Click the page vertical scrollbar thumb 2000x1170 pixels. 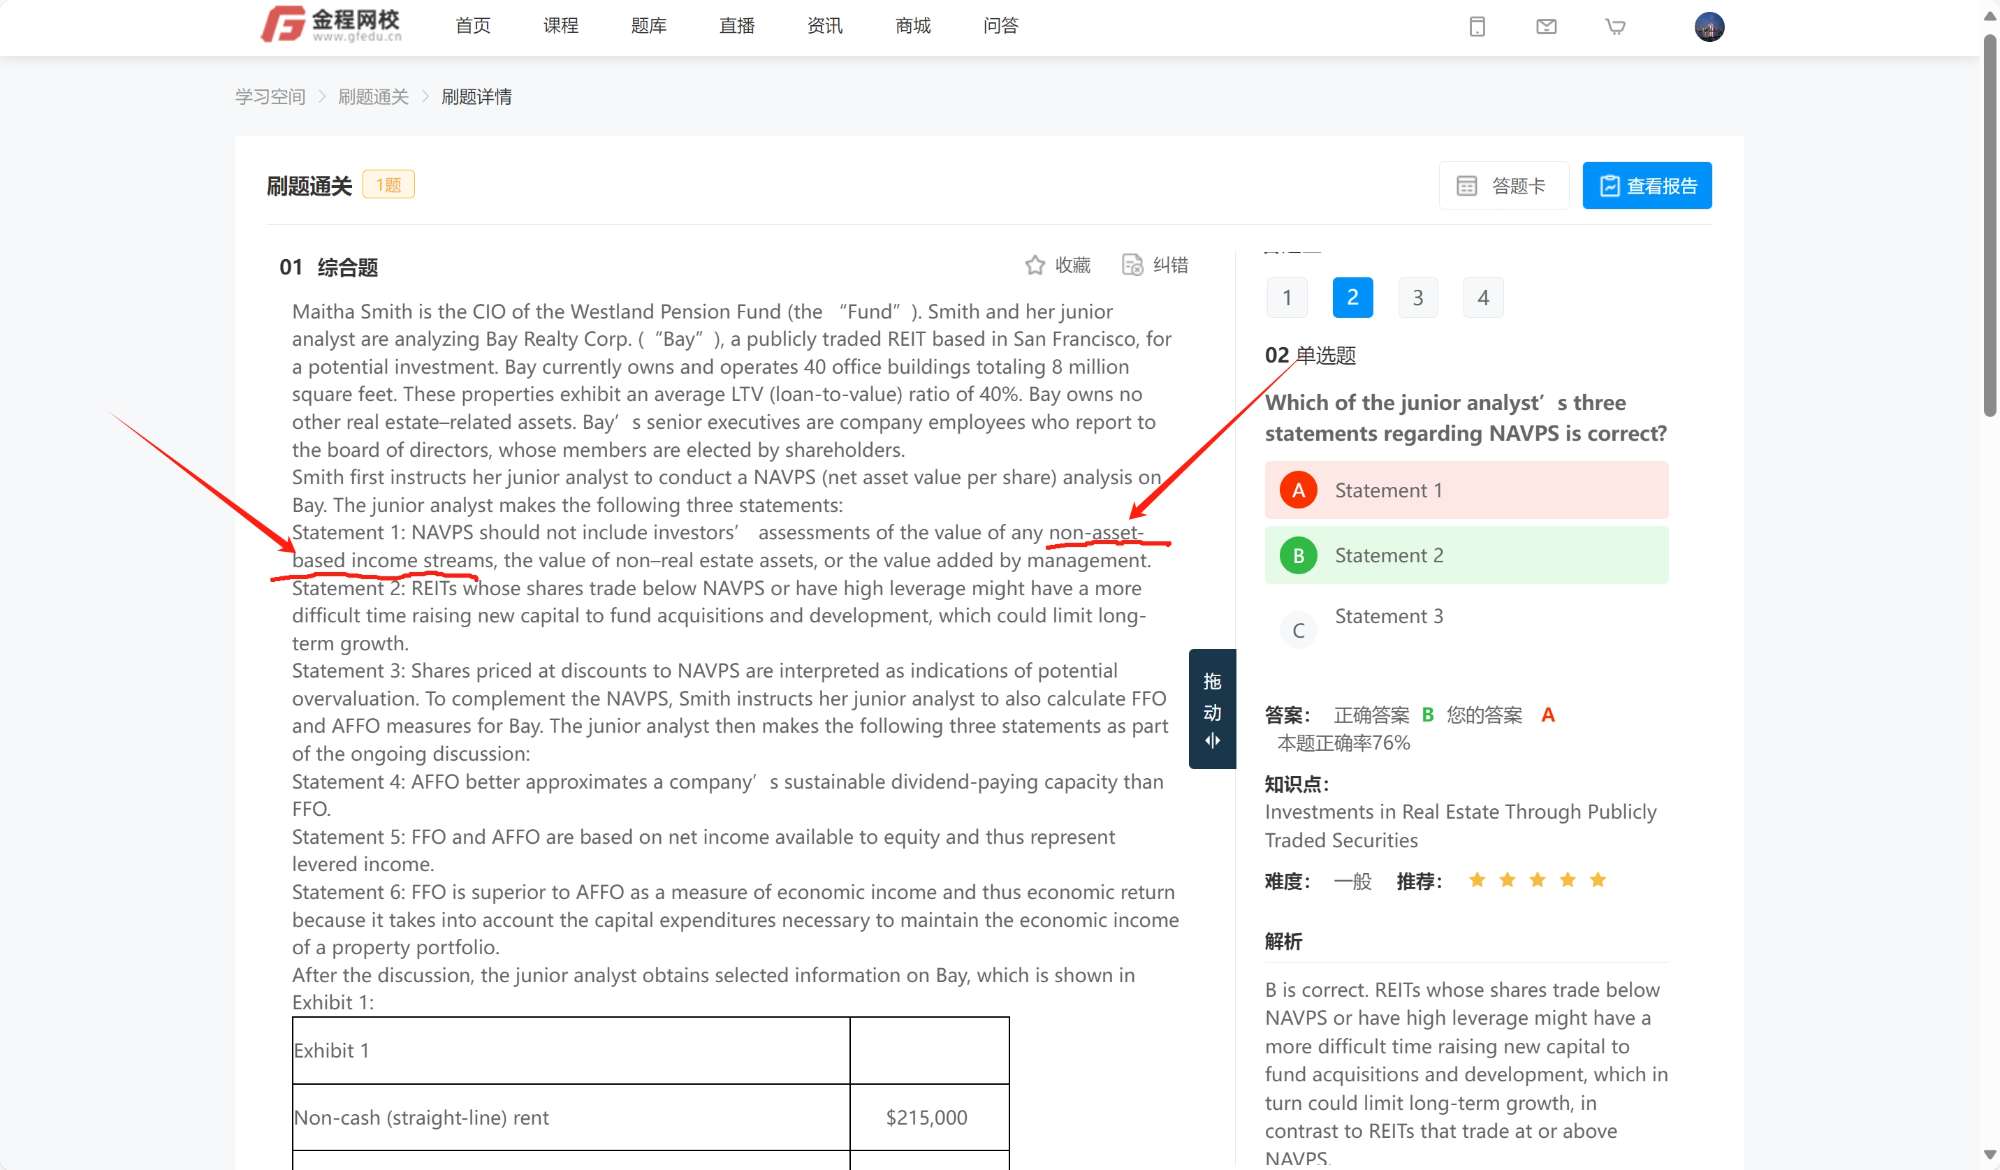tap(1989, 225)
